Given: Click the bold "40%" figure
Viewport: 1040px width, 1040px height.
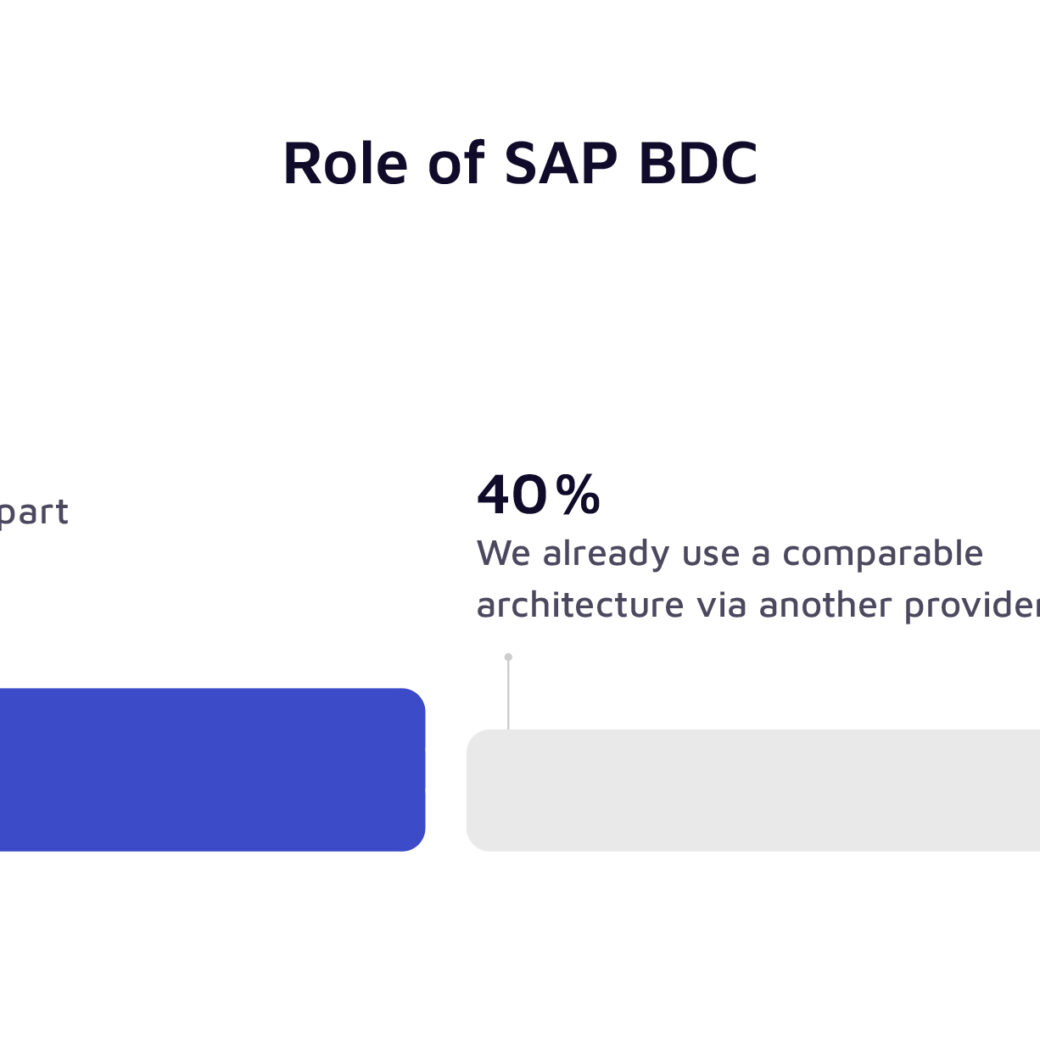Looking at the screenshot, I should tap(538, 495).
